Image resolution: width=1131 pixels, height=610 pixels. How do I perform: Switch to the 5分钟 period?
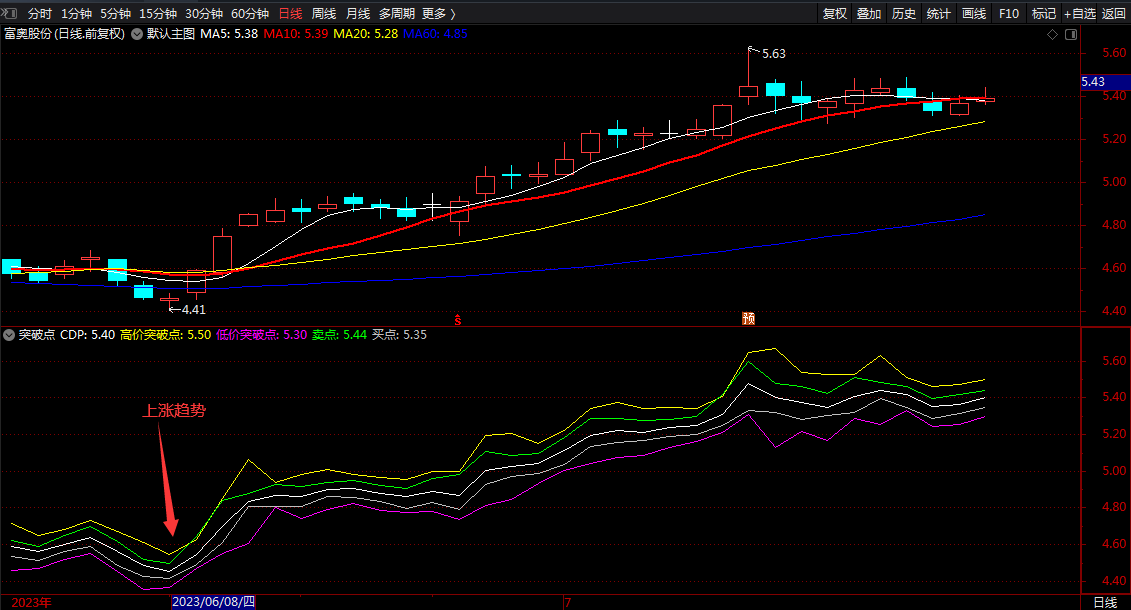(115, 14)
